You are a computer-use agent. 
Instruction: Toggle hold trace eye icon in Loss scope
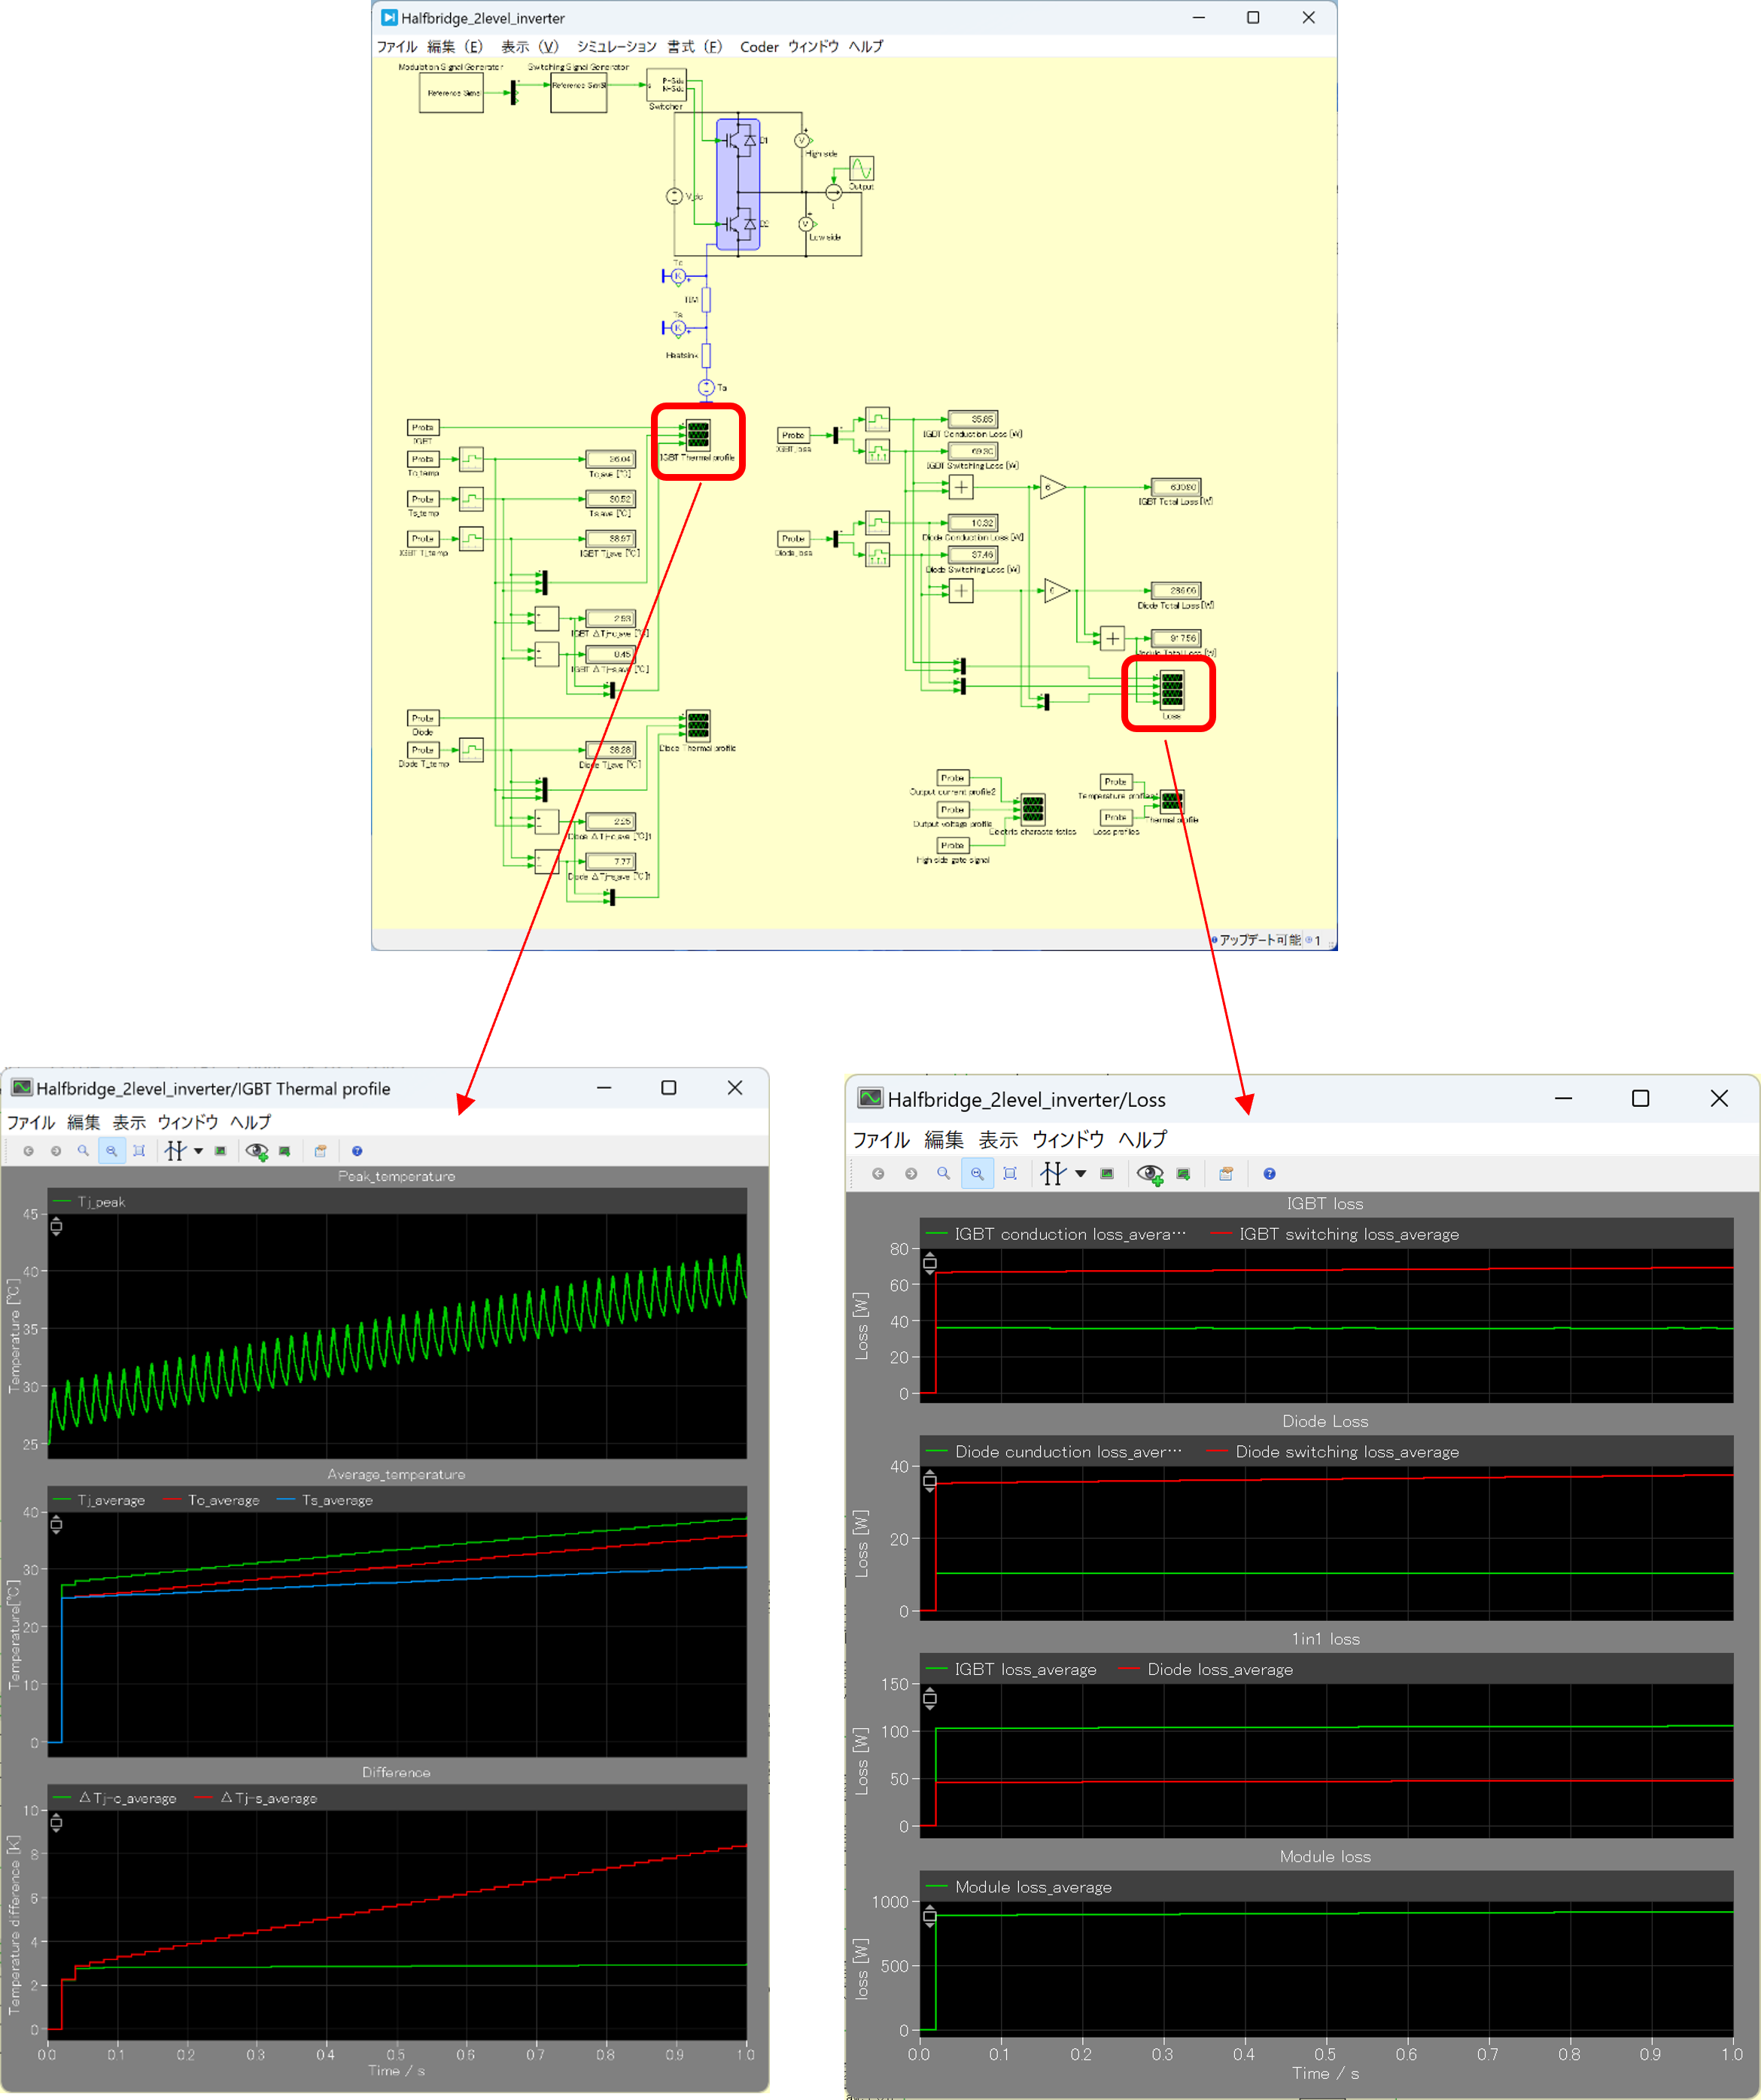click(x=1149, y=1173)
